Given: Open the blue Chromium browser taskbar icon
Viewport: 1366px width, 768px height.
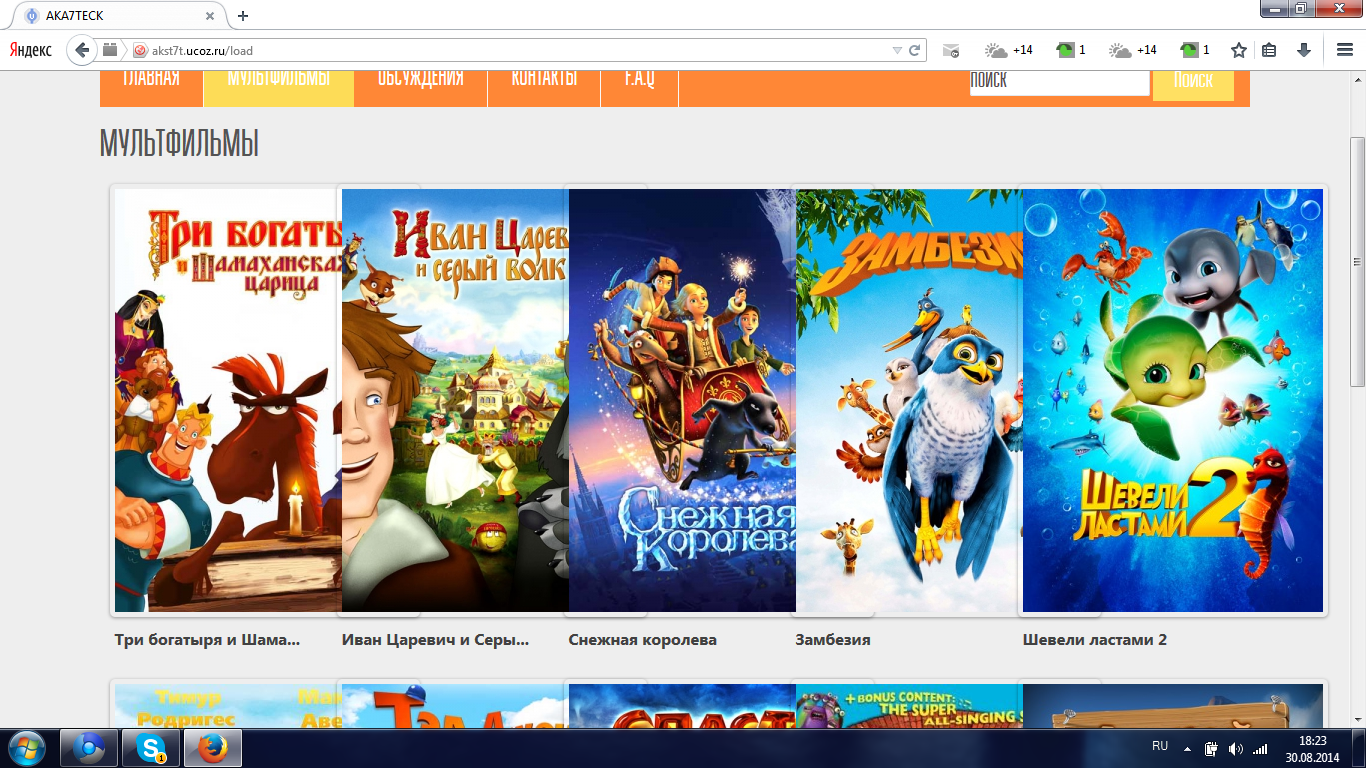Looking at the screenshot, I should pos(89,748).
